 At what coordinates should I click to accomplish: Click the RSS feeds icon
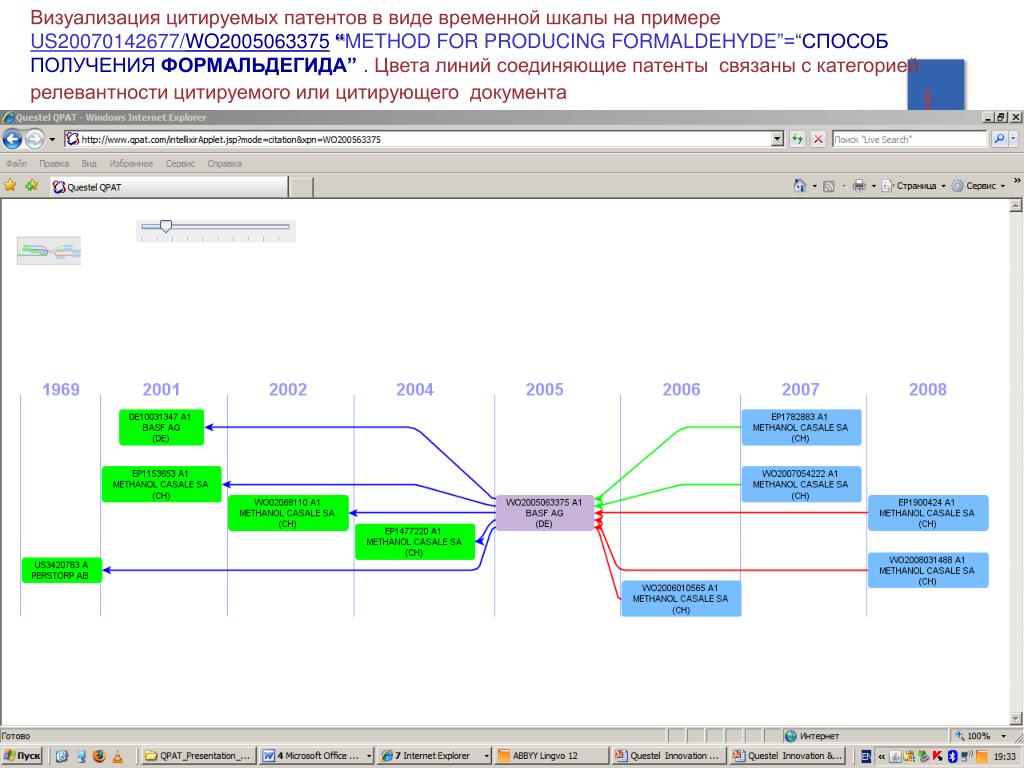tap(829, 186)
